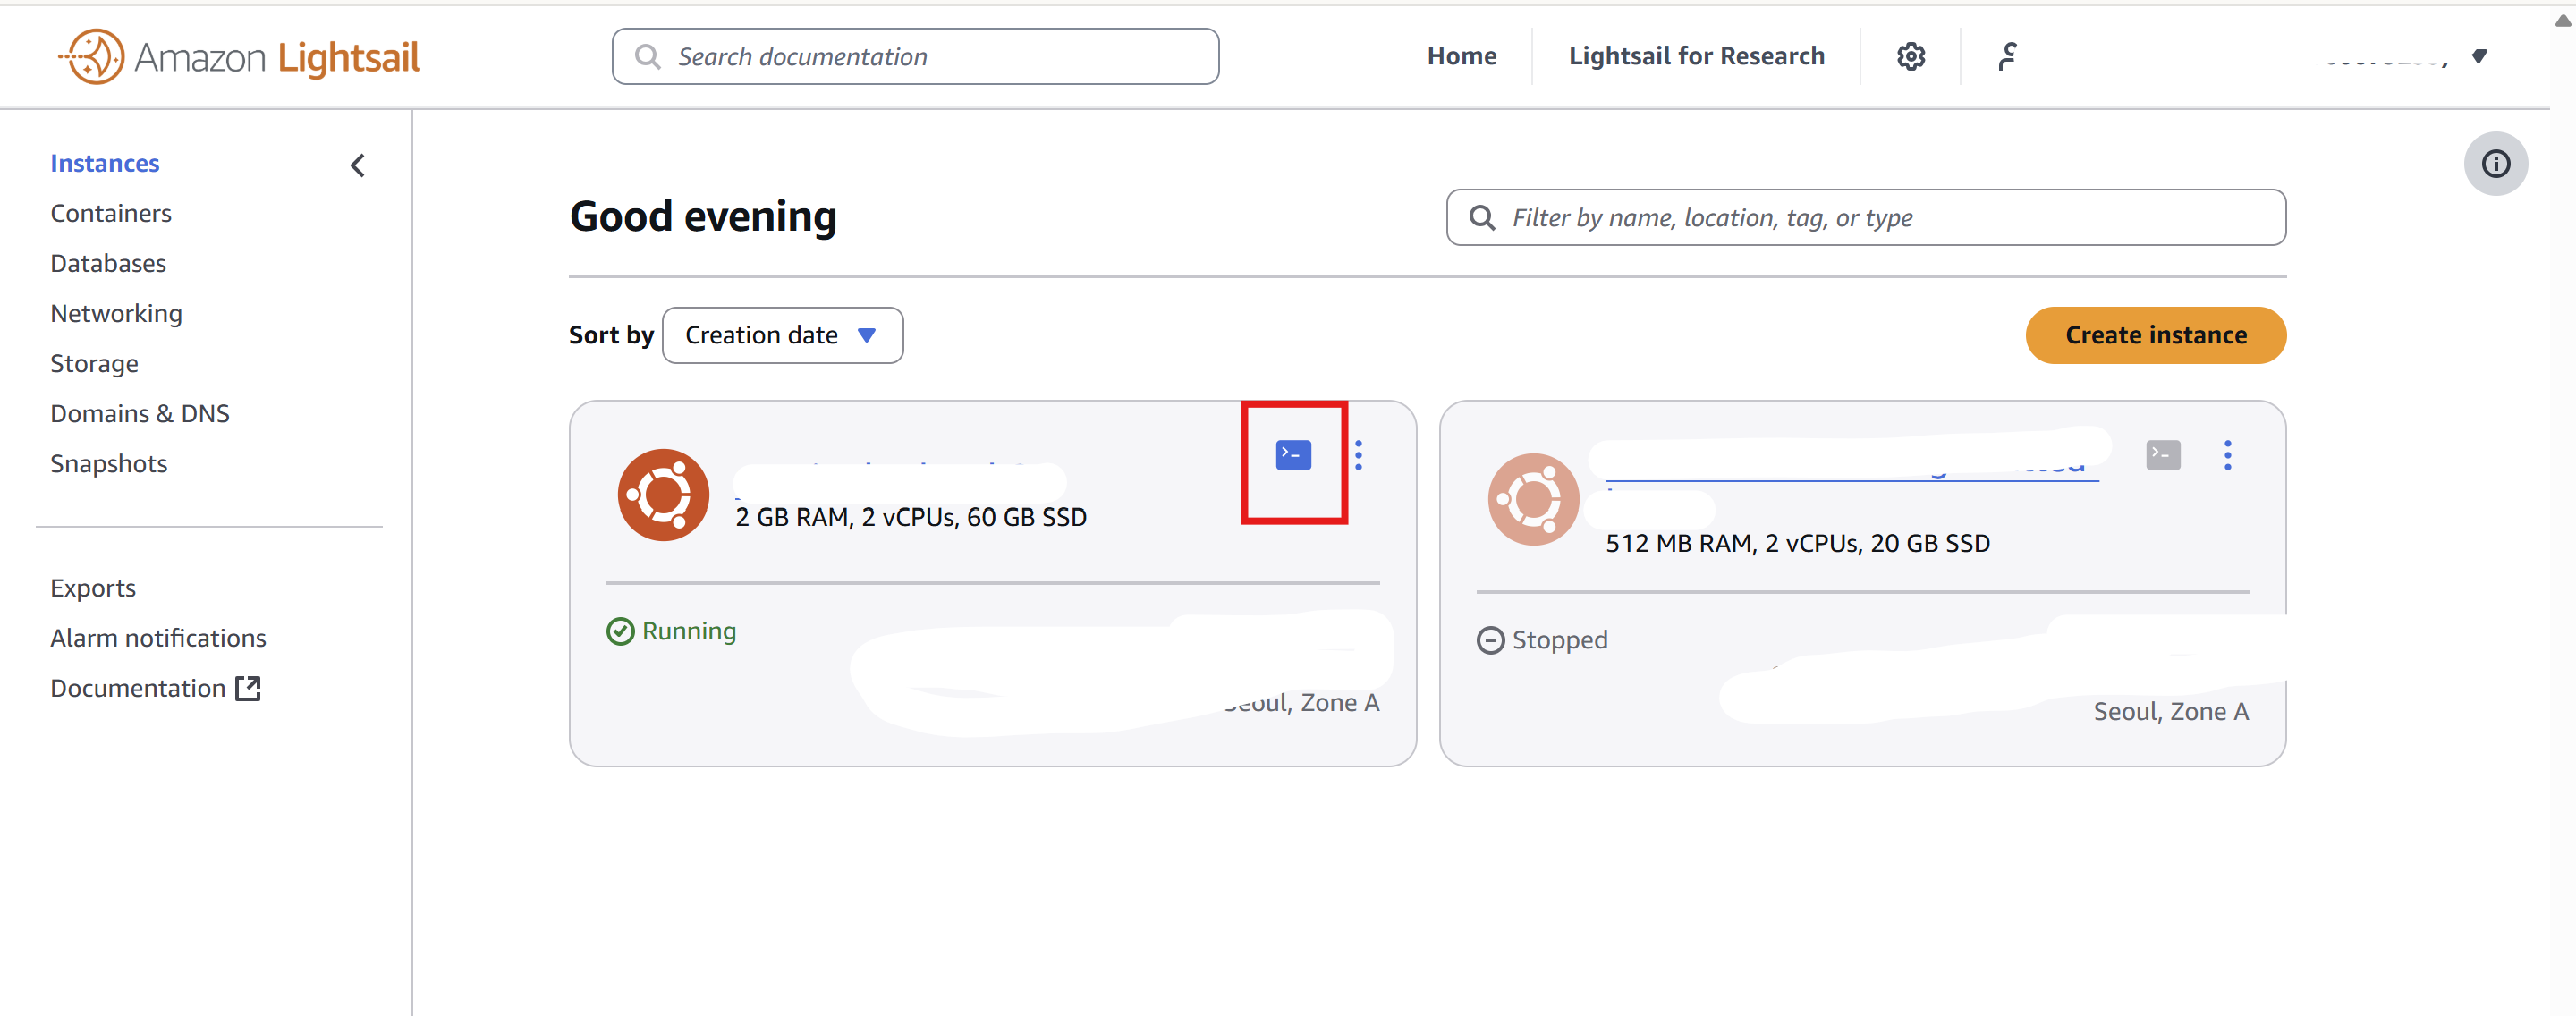The width and height of the screenshot is (2576, 1016).
Task: Click the 'Stopped' status text
Action: pos(1559,640)
